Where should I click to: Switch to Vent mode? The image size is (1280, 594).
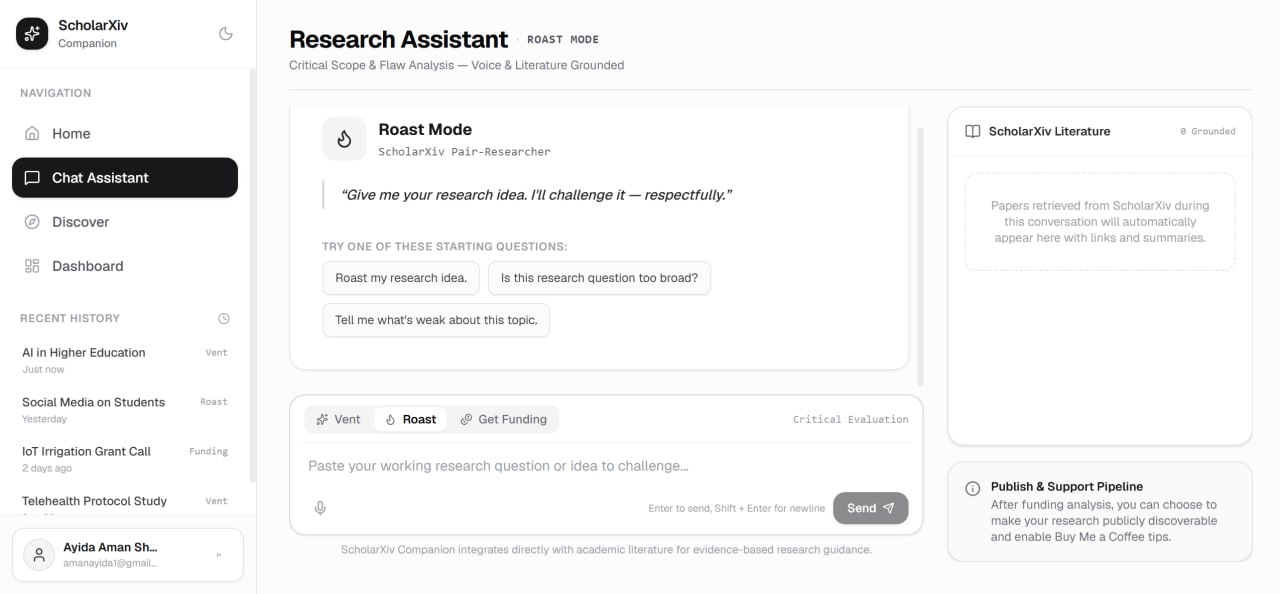click(338, 419)
